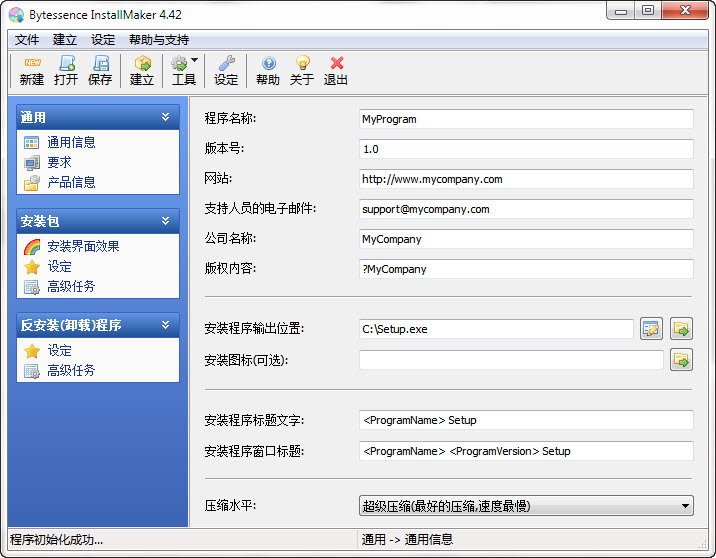Click the 退出 (Exit) red X icon
Image resolution: width=716 pixels, height=558 pixels.
(x=336, y=70)
